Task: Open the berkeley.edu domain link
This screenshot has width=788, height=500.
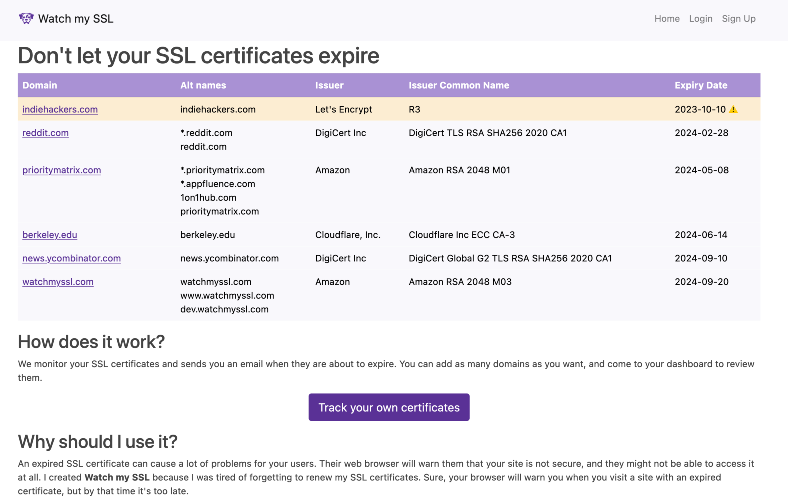Action: pos(50,235)
